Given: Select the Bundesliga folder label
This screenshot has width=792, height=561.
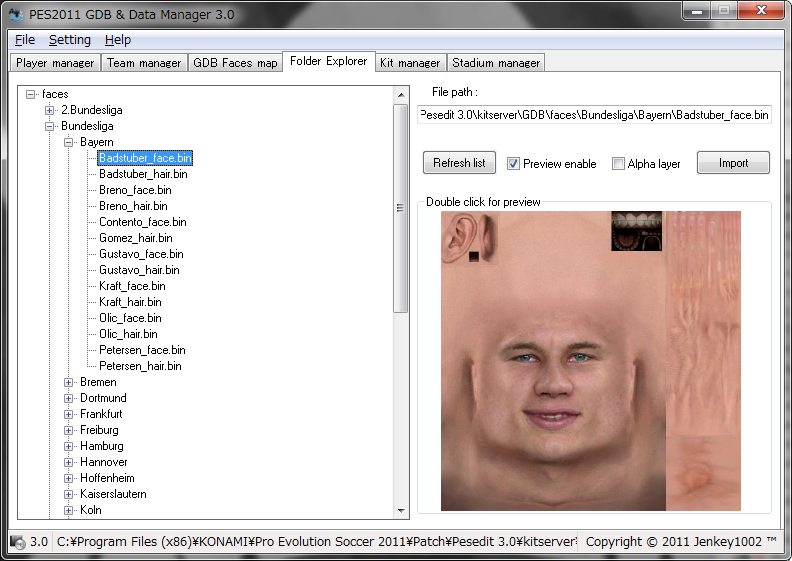Looking at the screenshot, I should [87, 126].
